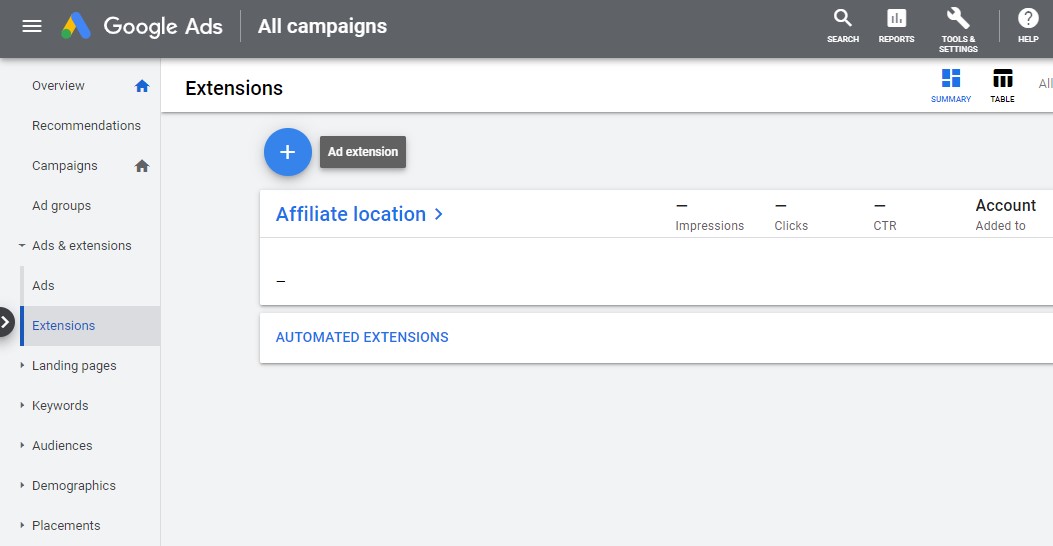Screen dimensions: 1053x546
Task: Expand the Keywords section
Action: (22, 406)
